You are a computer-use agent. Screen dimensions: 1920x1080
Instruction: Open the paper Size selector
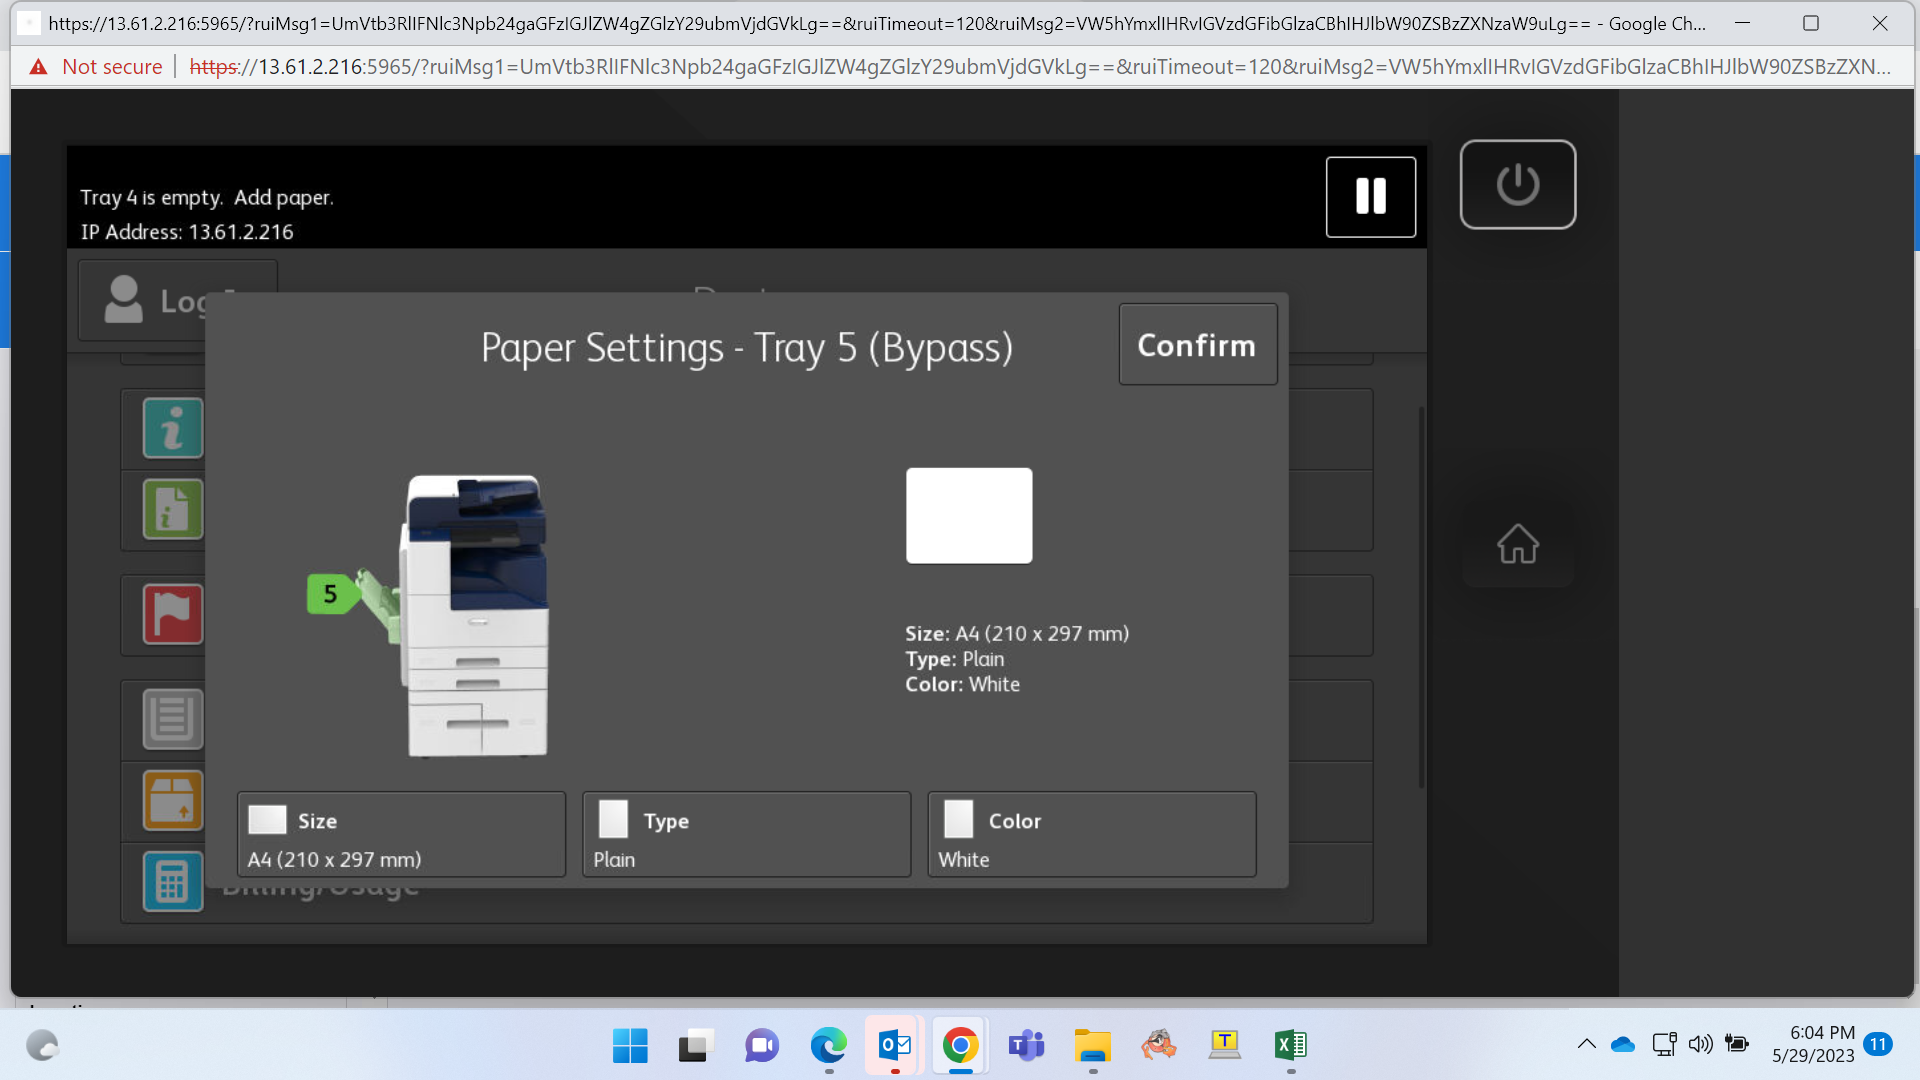(401, 835)
